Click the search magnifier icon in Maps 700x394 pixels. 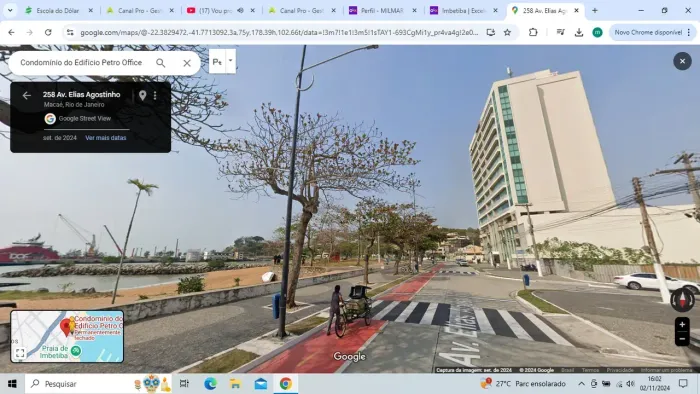pos(161,63)
